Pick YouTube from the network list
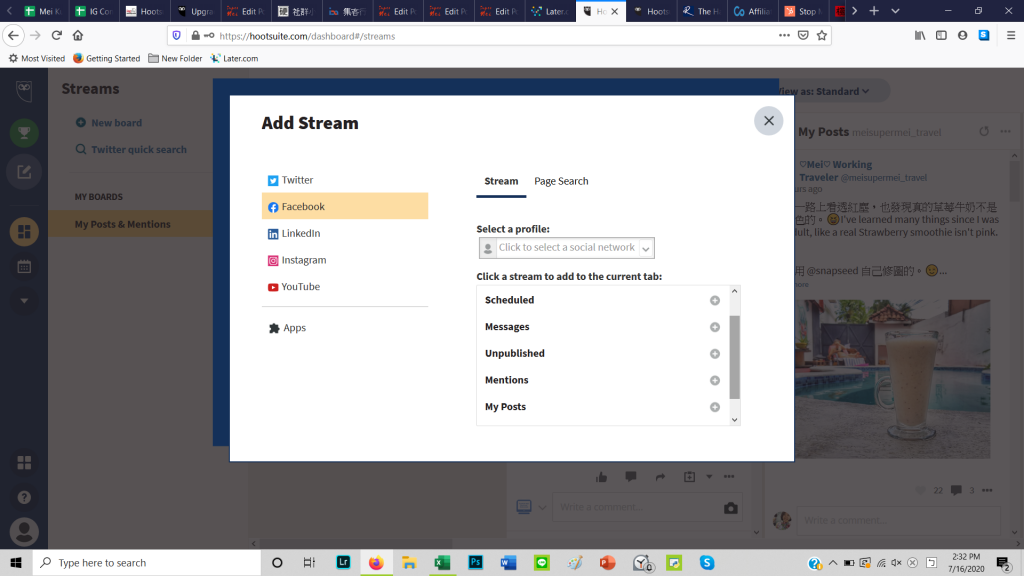Viewport: 1024px width, 576px height. (x=300, y=287)
